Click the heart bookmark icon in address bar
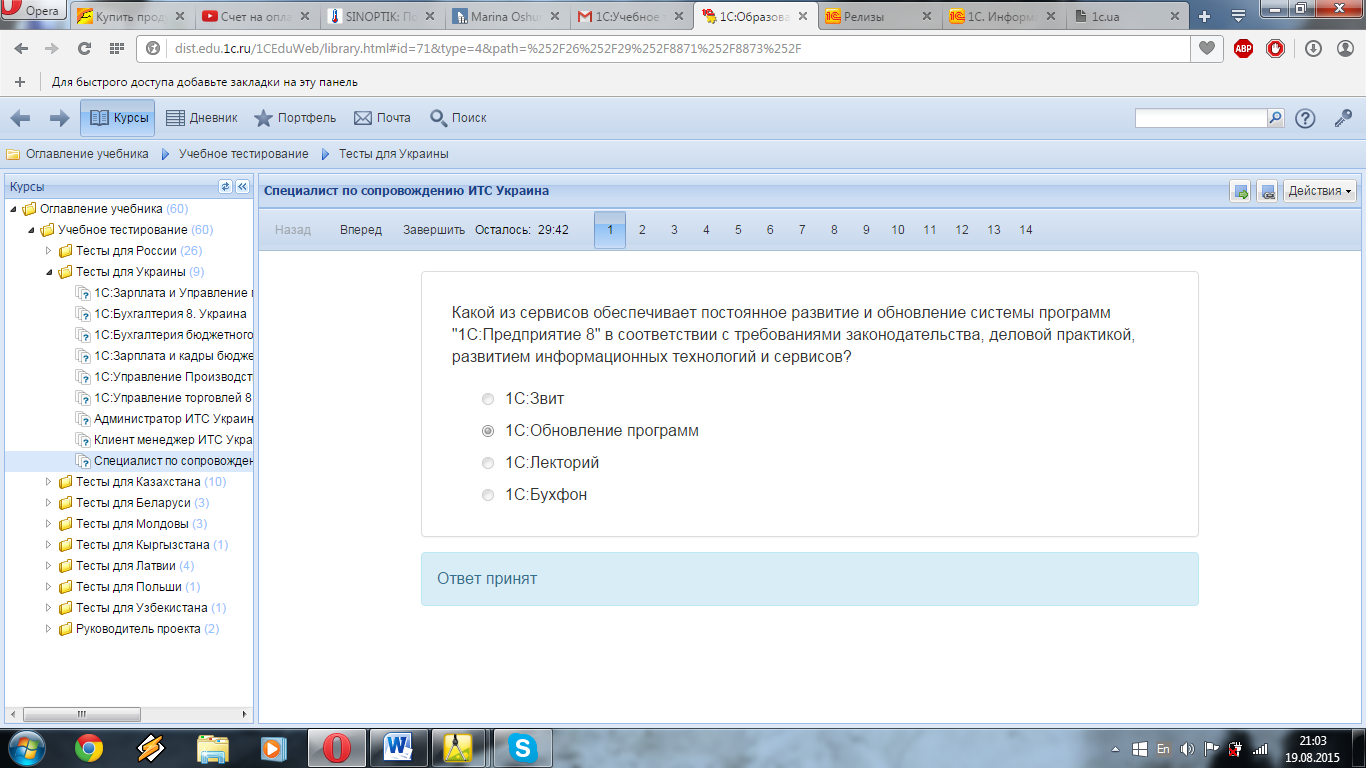The width and height of the screenshot is (1366, 768). (x=1207, y=48)
